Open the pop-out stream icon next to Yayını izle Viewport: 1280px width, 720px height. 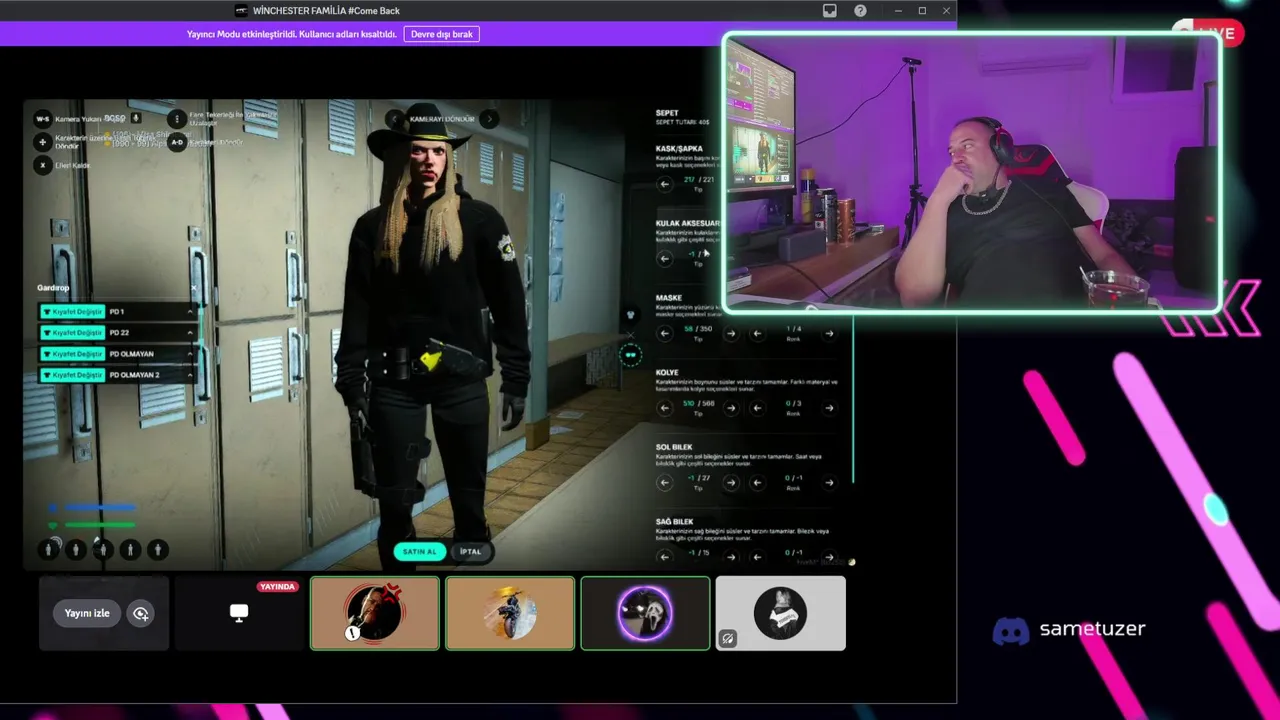click(x=141, y=614)
